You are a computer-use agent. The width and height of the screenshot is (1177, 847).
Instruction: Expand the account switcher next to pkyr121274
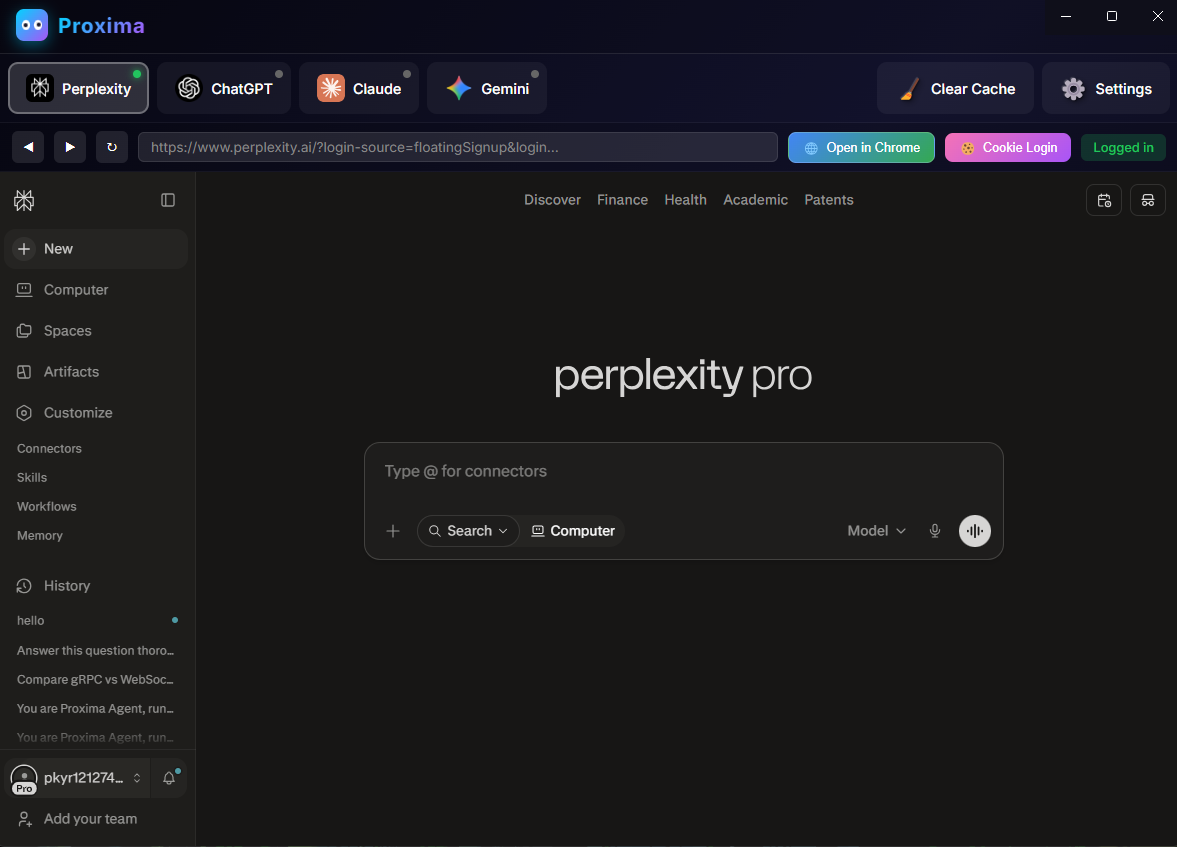click(137, 778)
